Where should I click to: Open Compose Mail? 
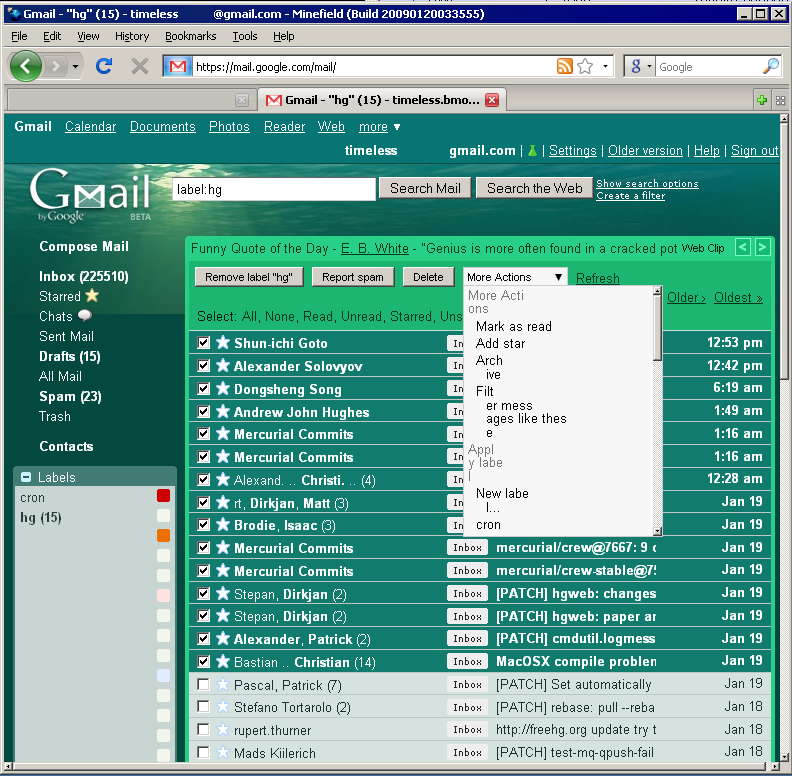pyautogui.click(x=84, y=246)
